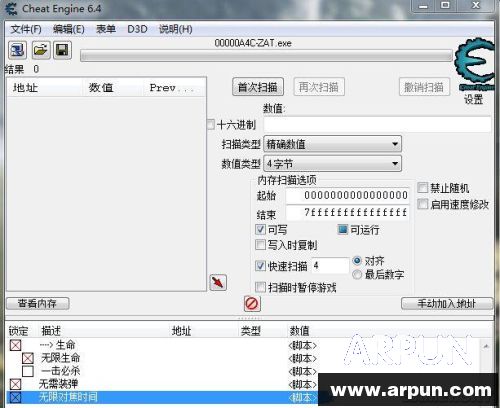Viewport: 500px width, 408px height.
Task: Sort results by 地址 column header
Action: [x=44, y=88]
